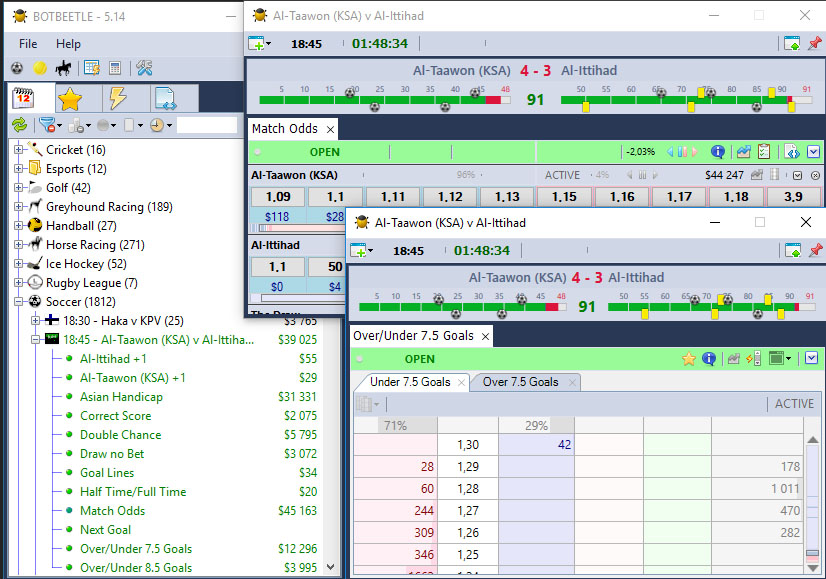Expand the Cricket (16) tree node
826x579 pixels.
coord(18,150)
